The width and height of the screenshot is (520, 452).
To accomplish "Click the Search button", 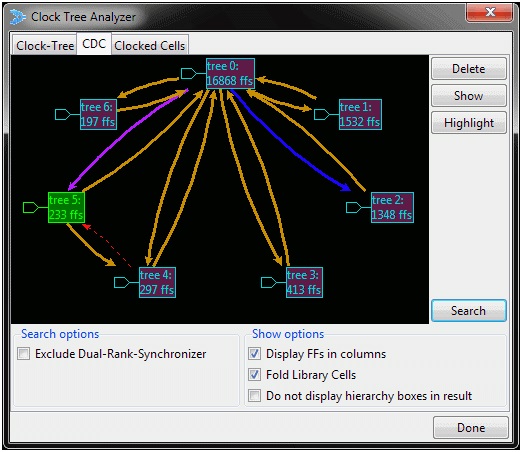I will point(469,311).
